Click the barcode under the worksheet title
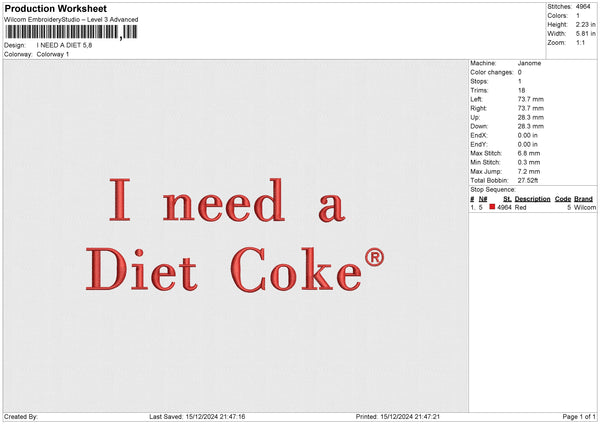The image size is (600, 424). coord(71,32)
